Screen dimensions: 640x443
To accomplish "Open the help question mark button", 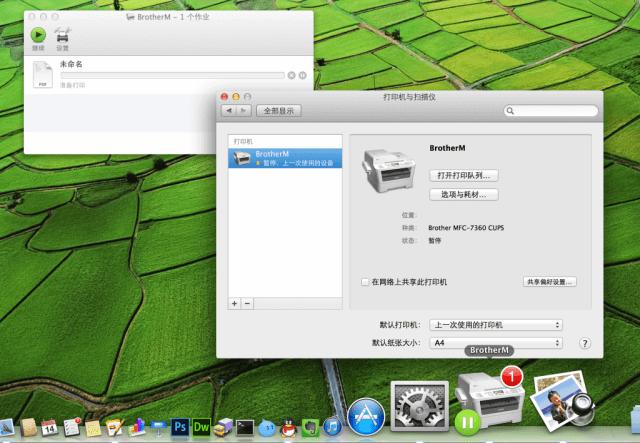I will click(584, 343).
